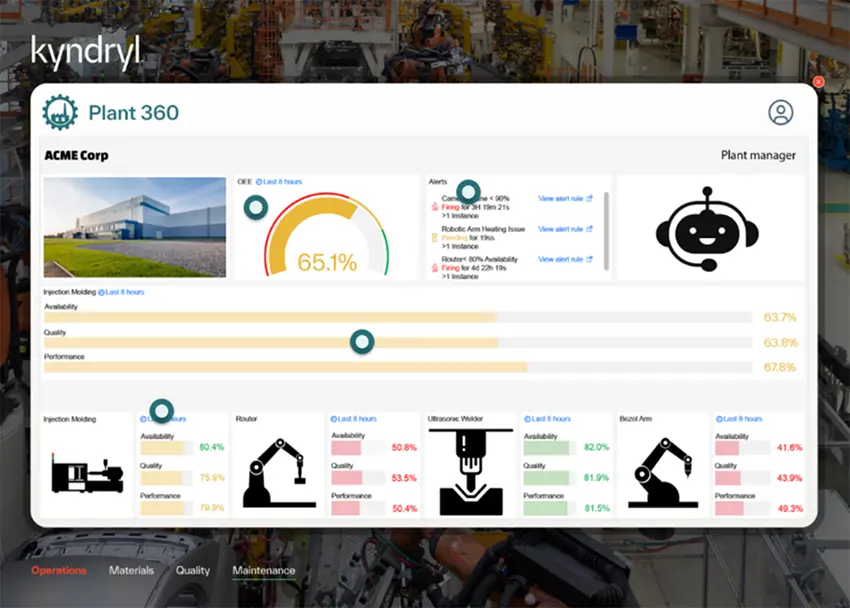
Task: Click Last 8 hours on the Router card
Action: click(353, 419)
